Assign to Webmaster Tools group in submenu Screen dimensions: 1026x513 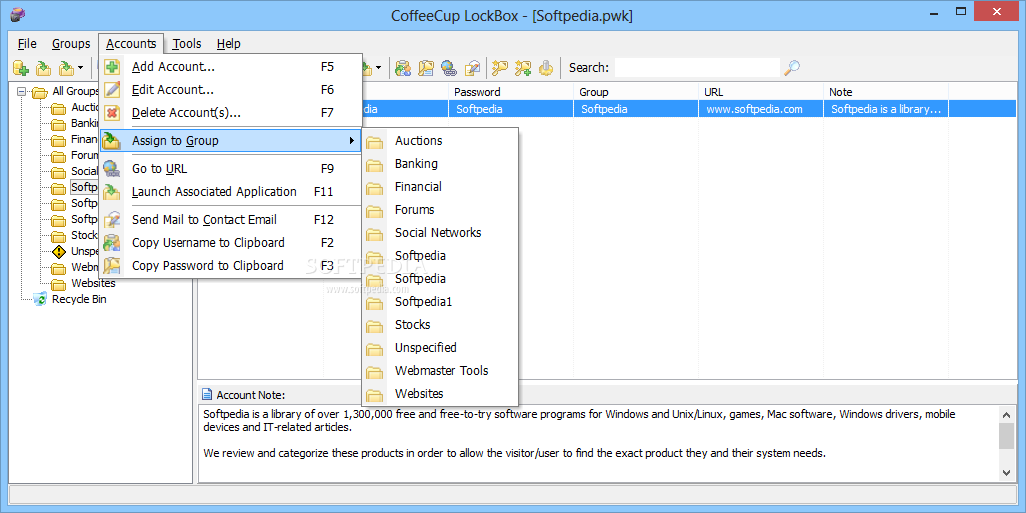pyautogui.click(x=440, y=370)
